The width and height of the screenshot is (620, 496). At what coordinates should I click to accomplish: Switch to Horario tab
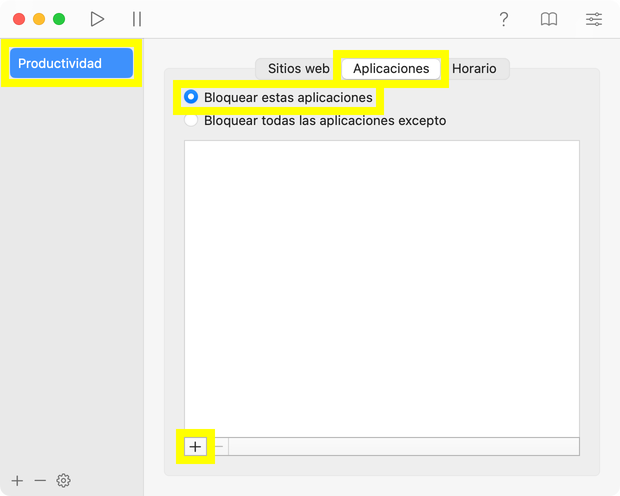[474, 68]
